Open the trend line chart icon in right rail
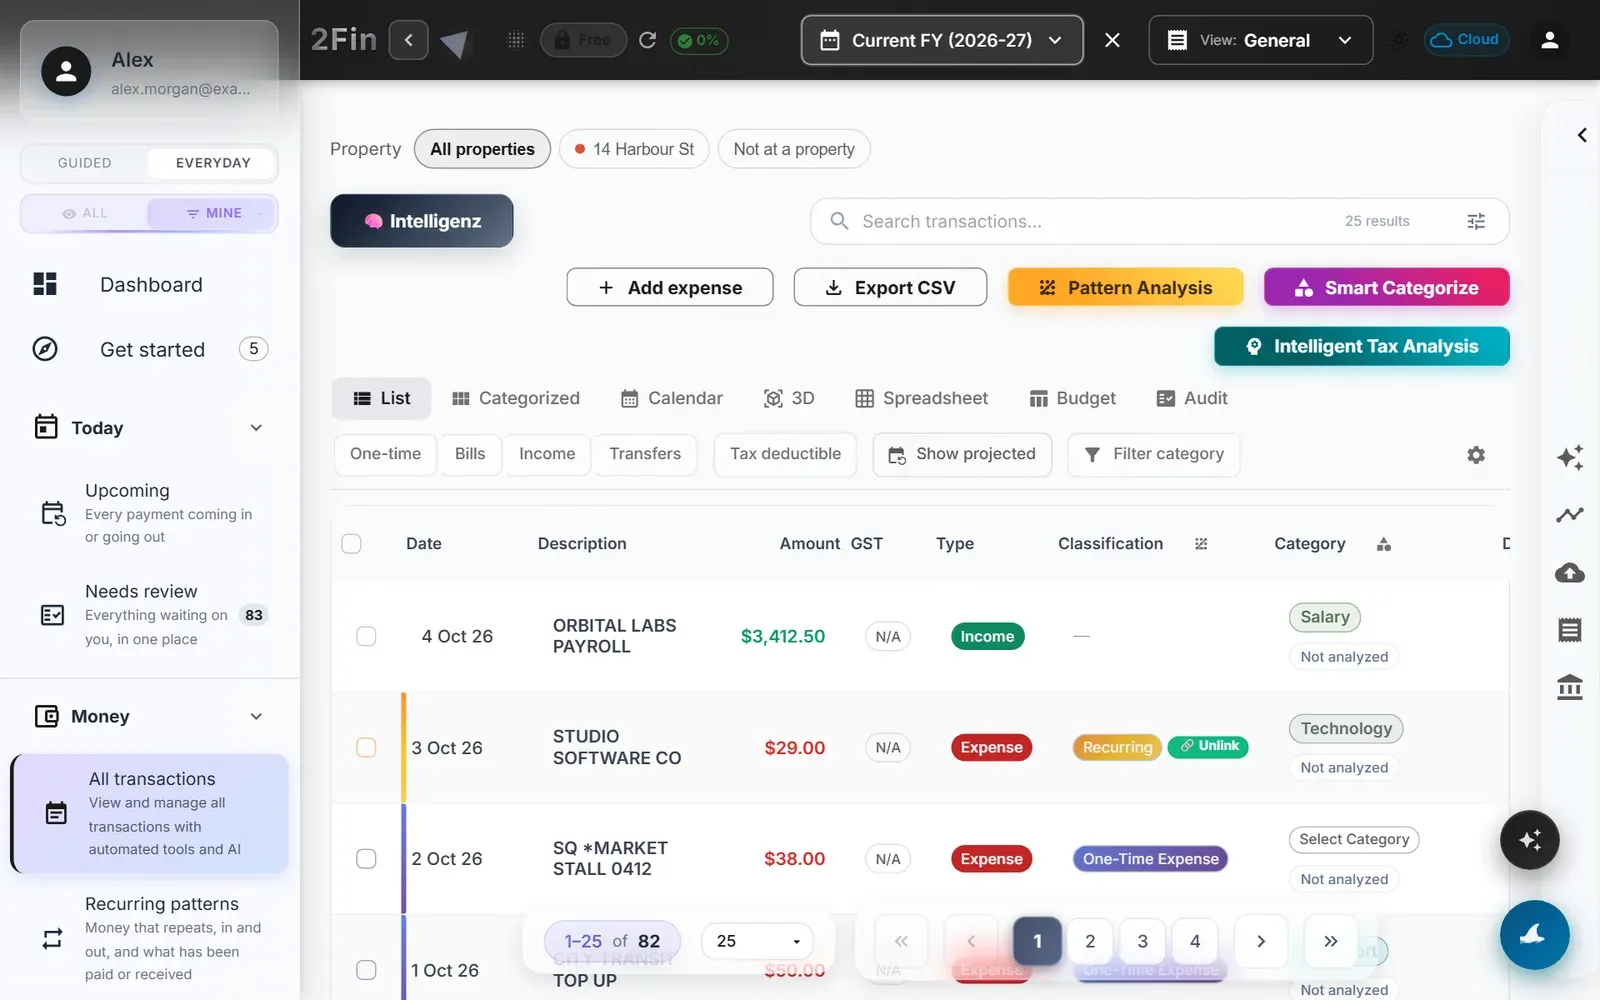Image resolution: width=1600 pixels, height=1000 pixels. (1570, 515)
